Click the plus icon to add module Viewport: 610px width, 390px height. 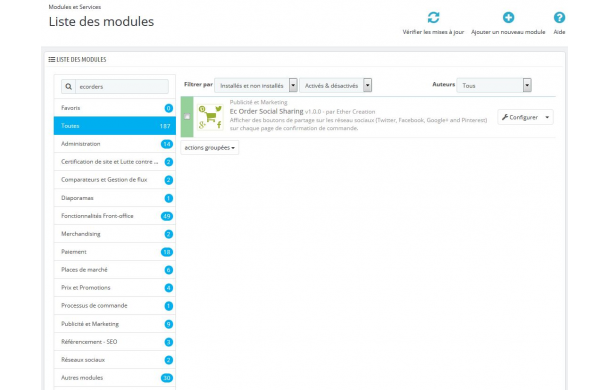(x=508, y=18)
